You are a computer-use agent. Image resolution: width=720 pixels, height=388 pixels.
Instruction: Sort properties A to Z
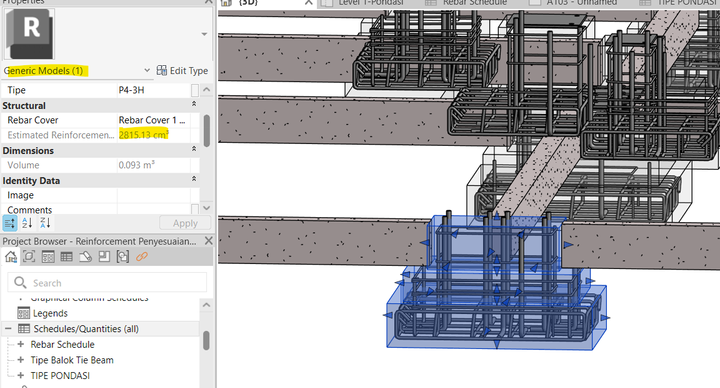pos(27,223)
